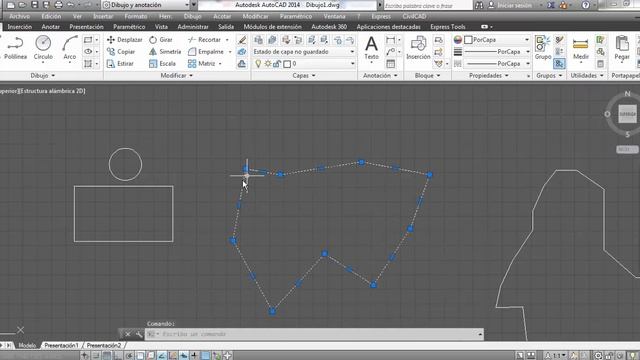Click the linear dimension icon in Anotación panel
This screenshot has width=640, height=360.
[x=391, y=40]
